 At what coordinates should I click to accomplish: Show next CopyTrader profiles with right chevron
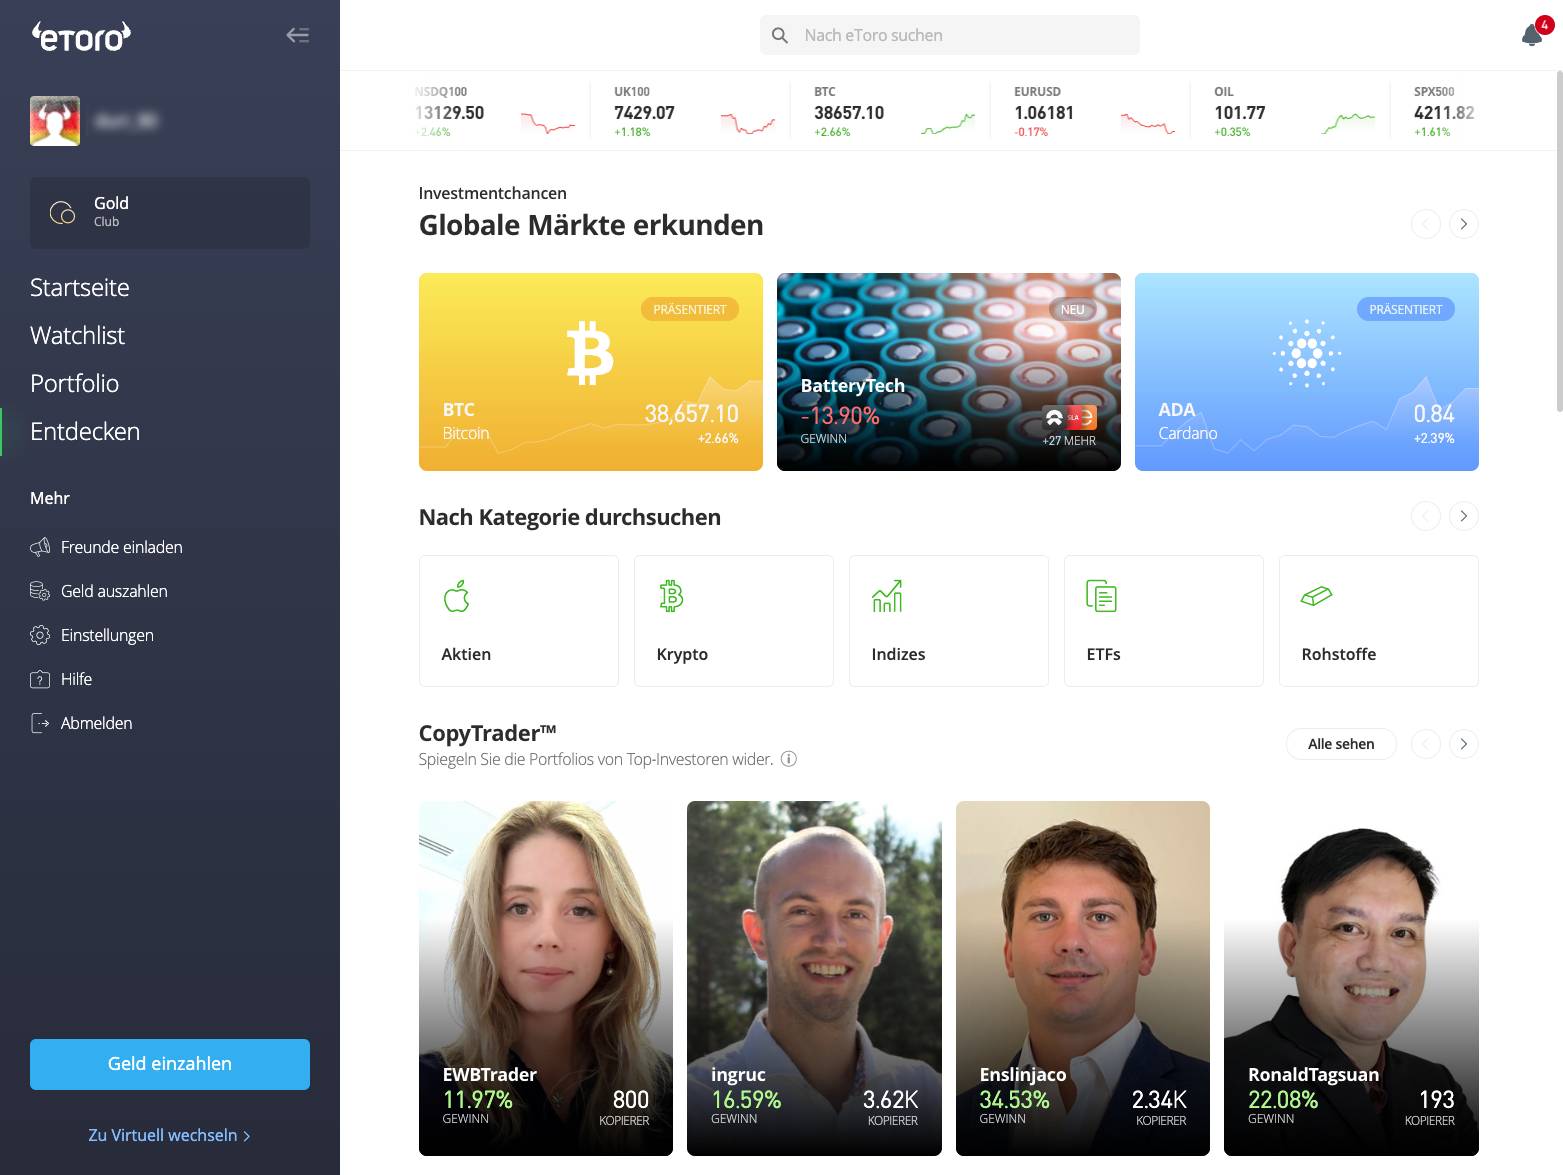(x=1463, y=744)
